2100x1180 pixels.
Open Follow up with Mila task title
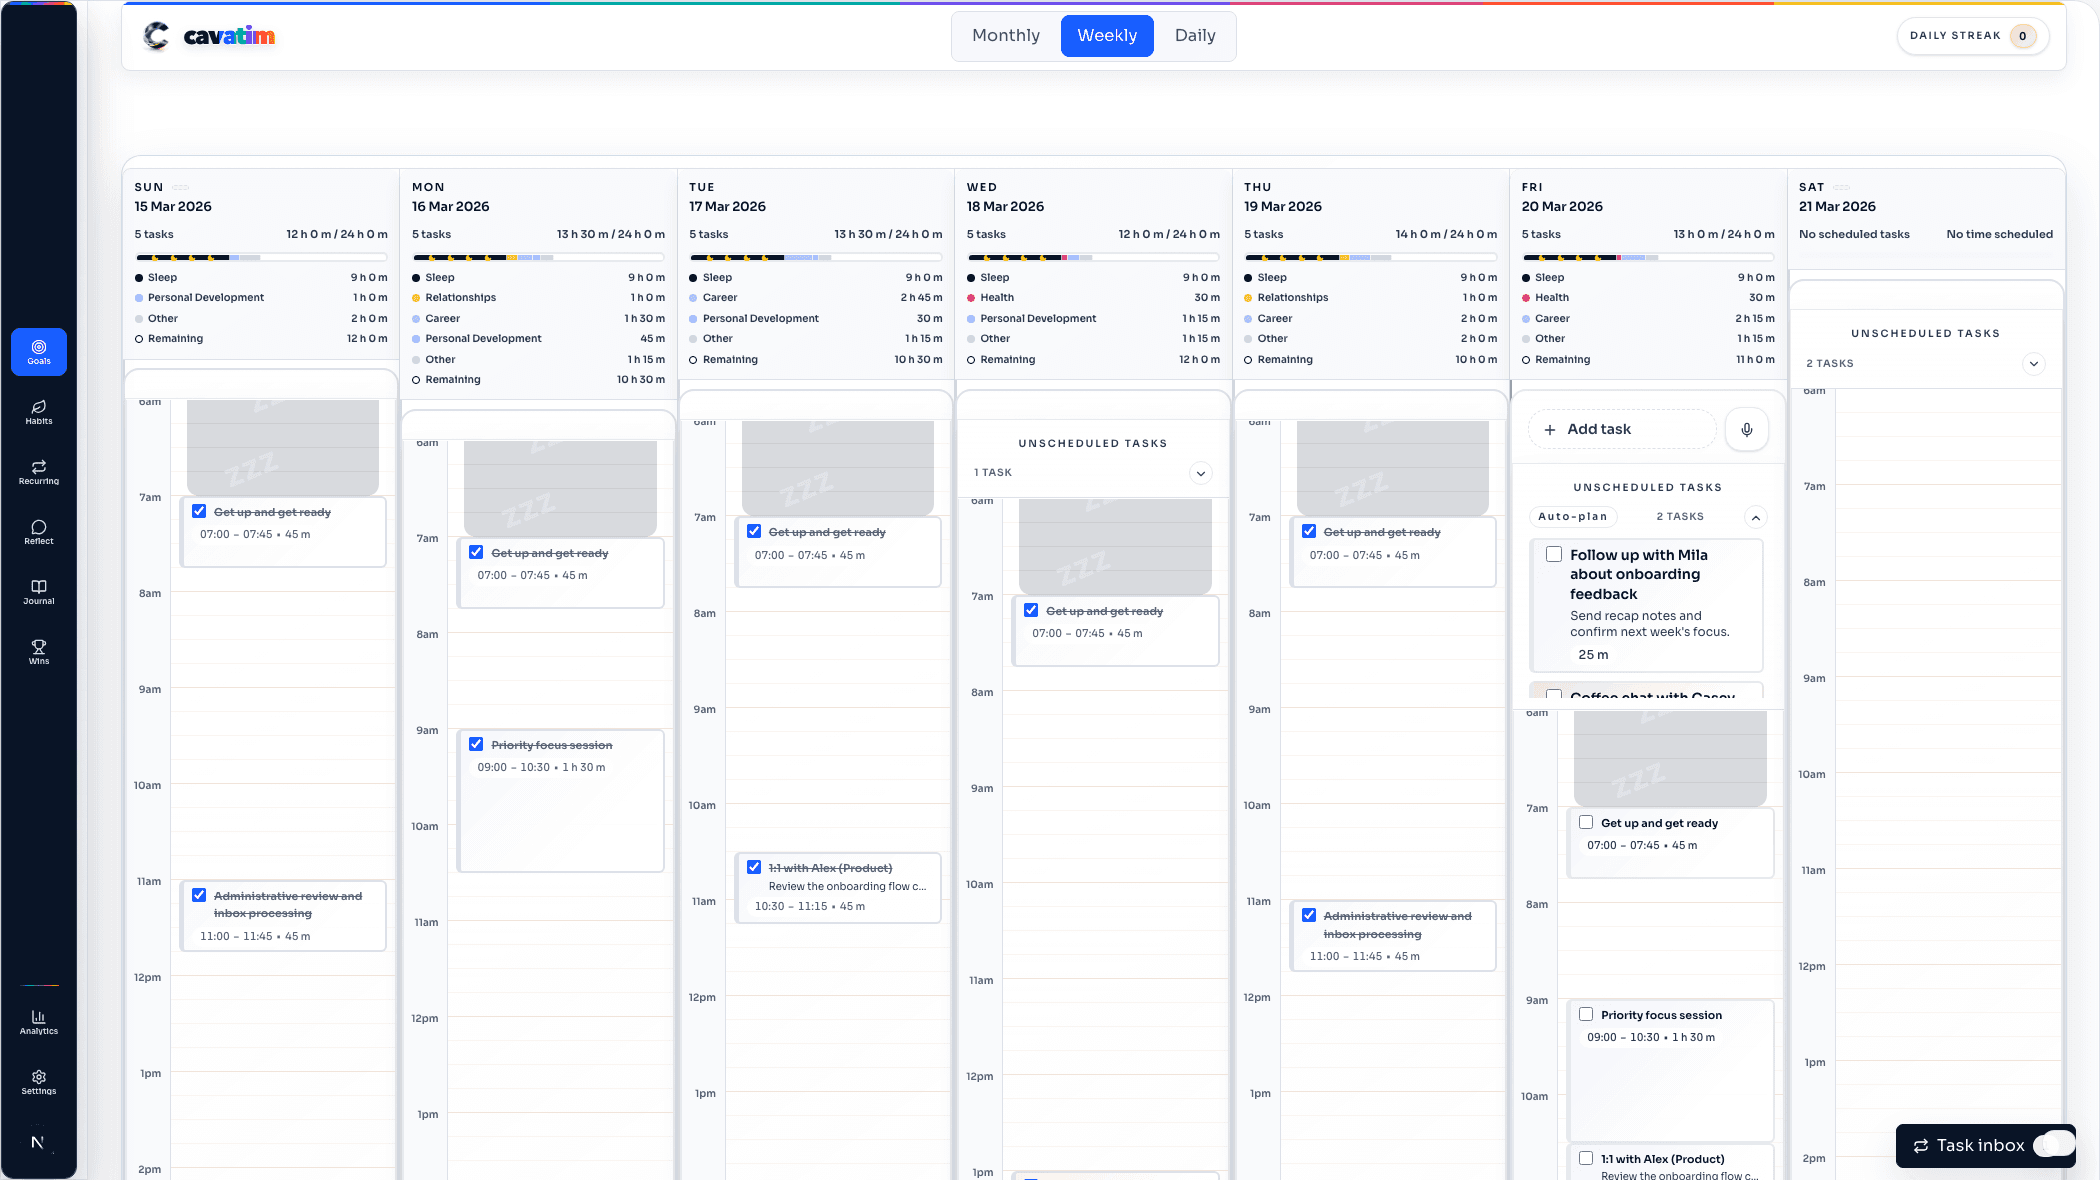click(1639, 574)
